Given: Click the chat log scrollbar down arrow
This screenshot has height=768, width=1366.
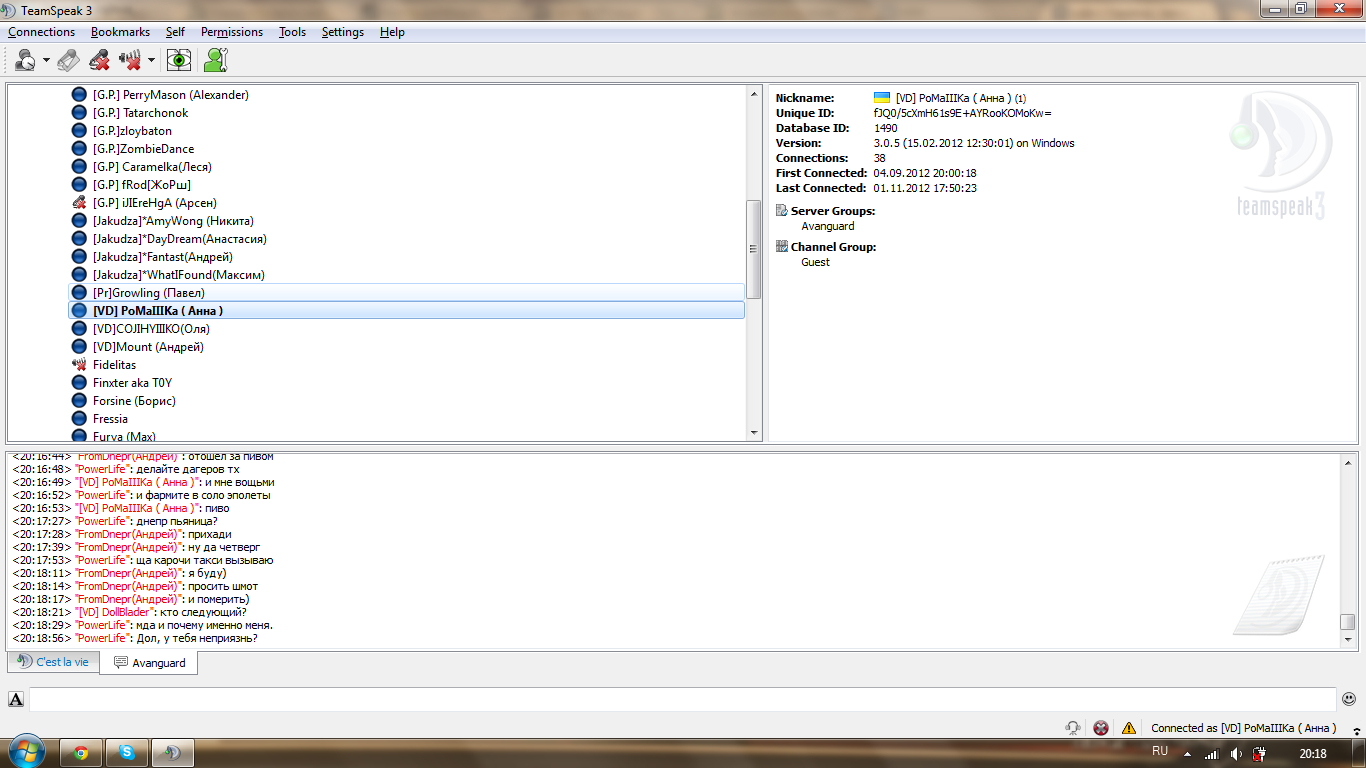Looking at the screenshot, I should point(1348,639).
